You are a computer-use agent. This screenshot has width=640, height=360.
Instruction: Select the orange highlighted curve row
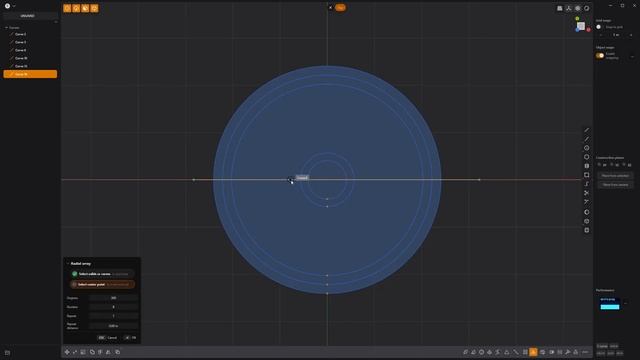[x=30, y=74]
